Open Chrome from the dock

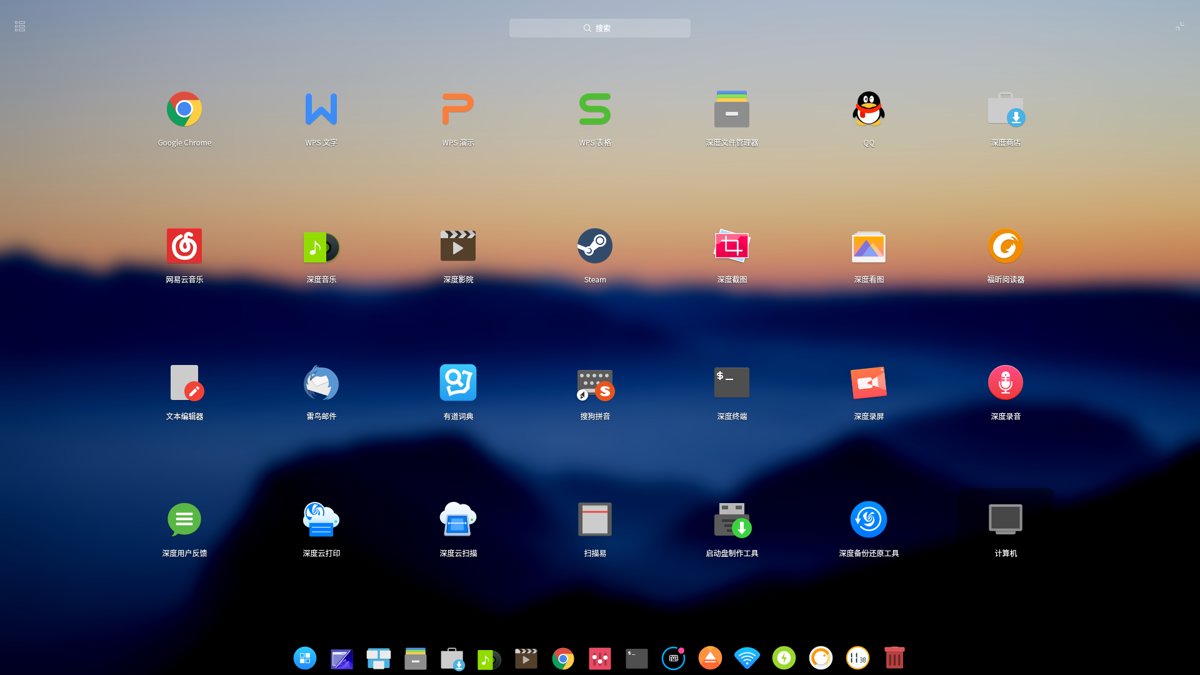(563, 658)
